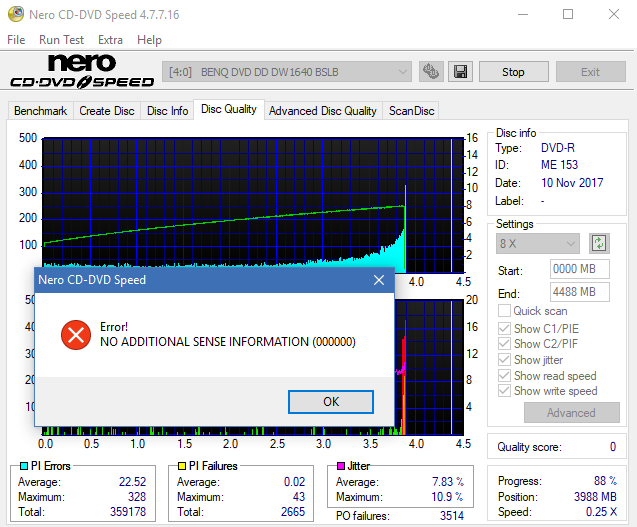Switch to the Benchmark tab

pyautogui.click(x=40, y=111)
